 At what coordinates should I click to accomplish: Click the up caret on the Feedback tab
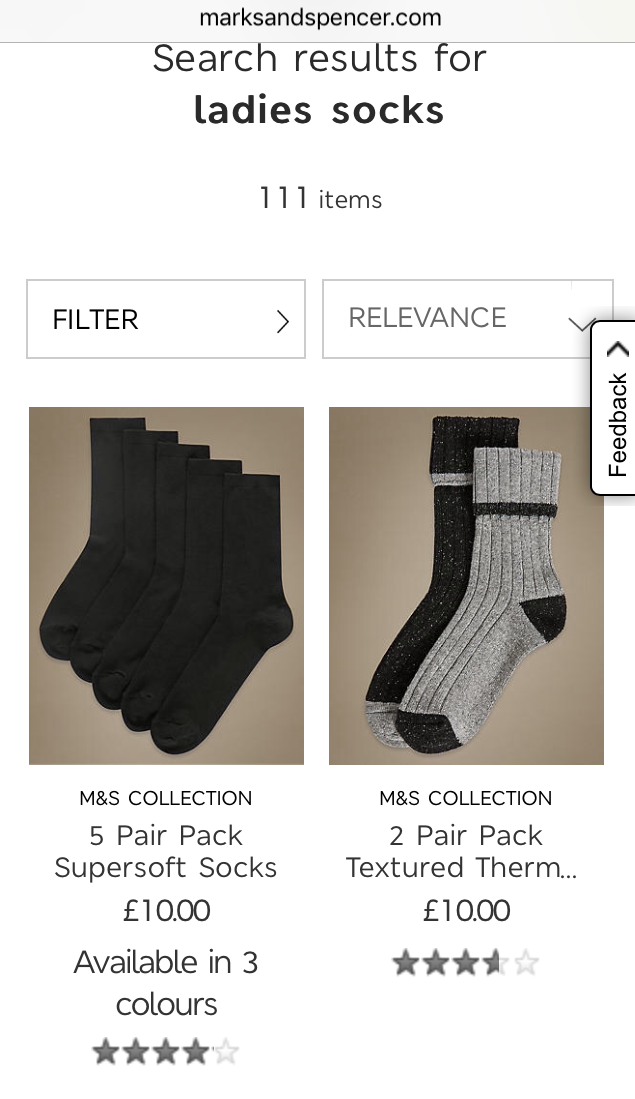(x=617, y=349)
